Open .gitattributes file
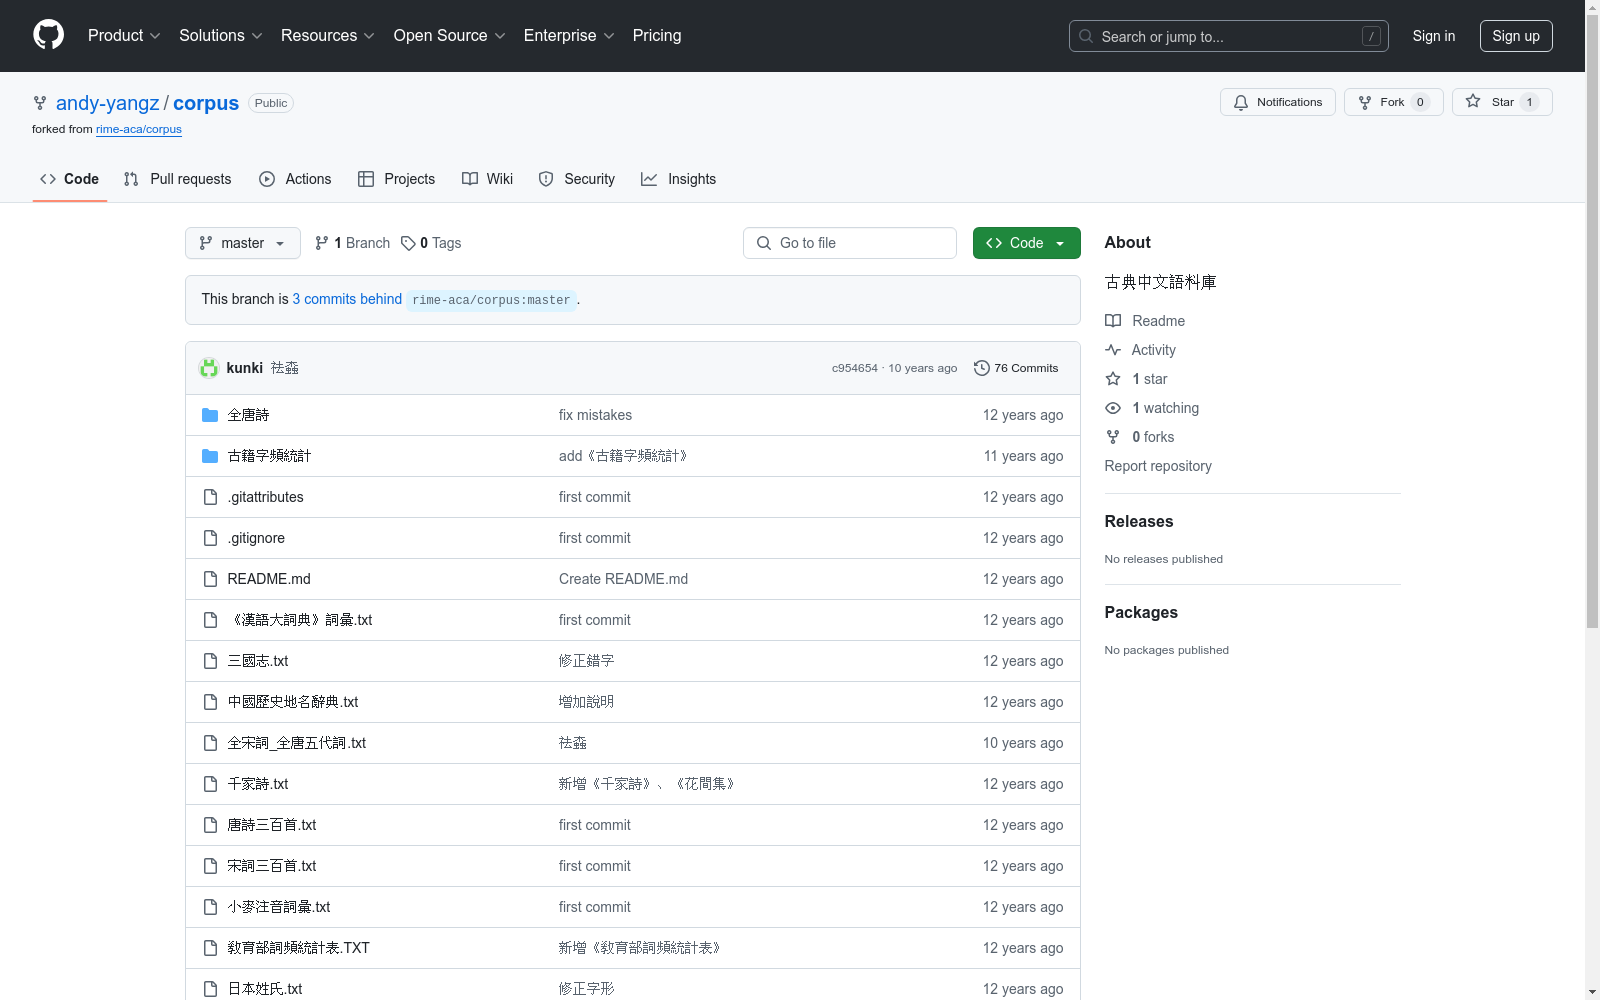 (x=265, y=497)
